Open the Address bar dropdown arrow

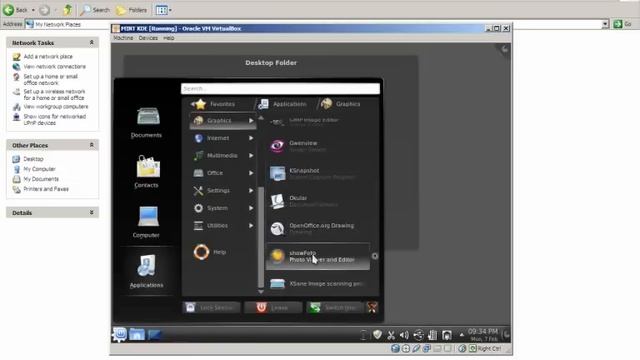click(x=605, y=24)
